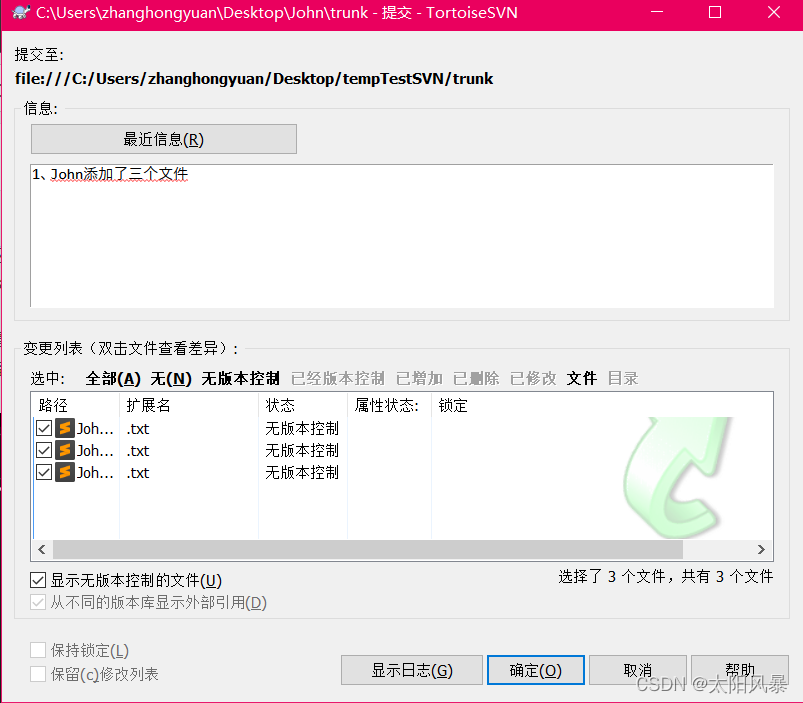Viewport: 803px width, 703px height.
Task: Click 已删除 selection link
Action: click(x=476, y=378)
